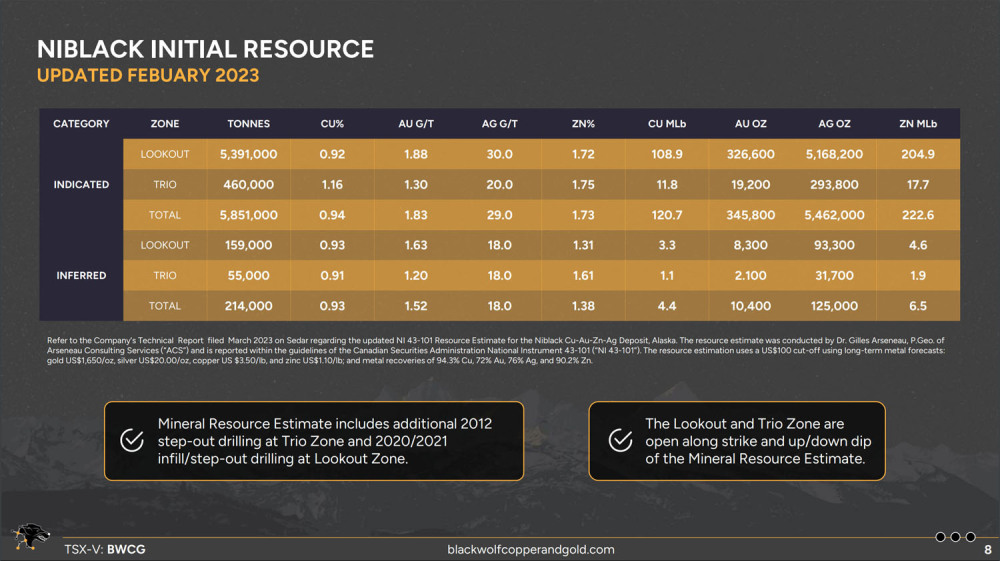This screenshot has height=561, width=1000.
Task: Click the AG OZ column header
Action: pos(834,124)
